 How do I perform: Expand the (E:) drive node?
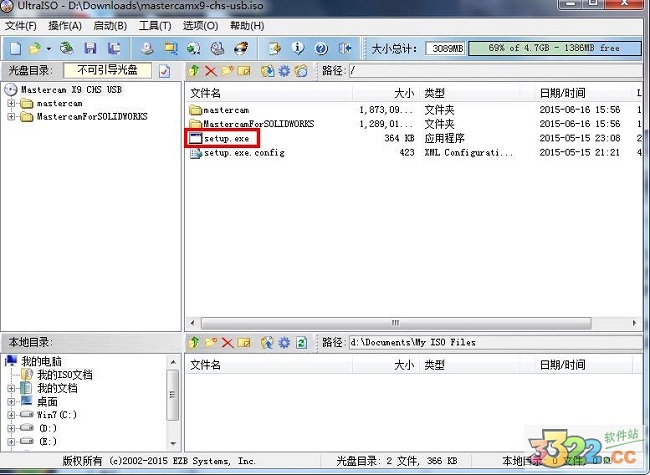pyautogui.click(x=11, y=441)
